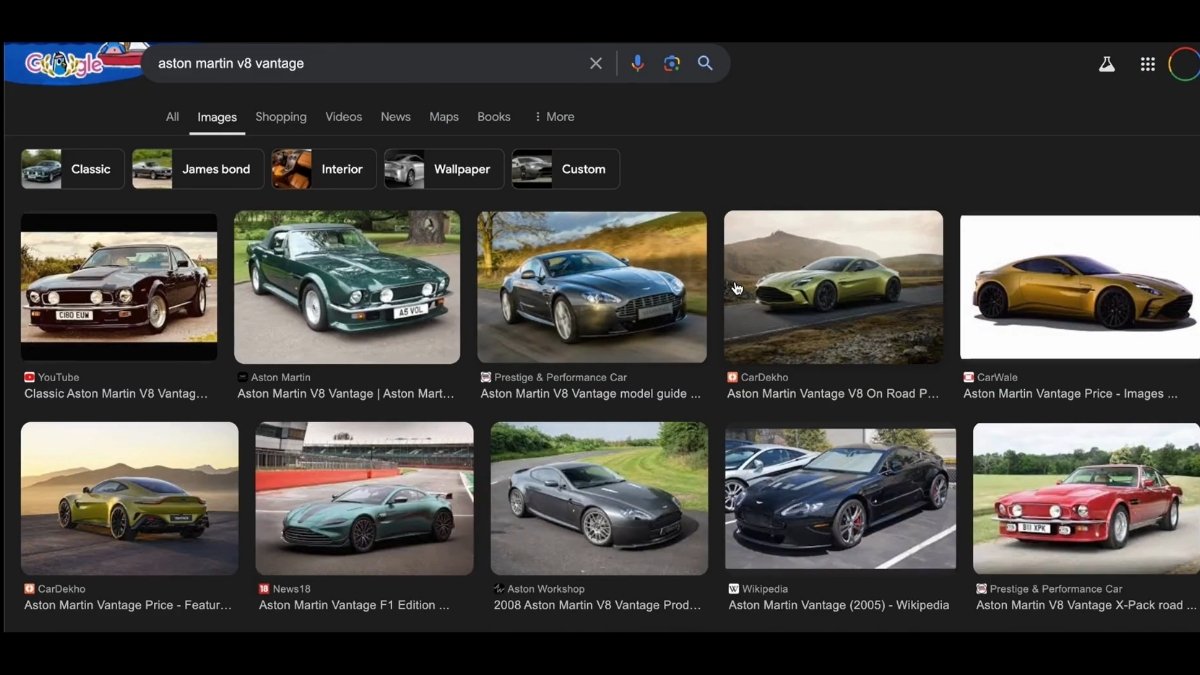Switch to the All results tab
1200x675 pixels.
coord(172,117)
